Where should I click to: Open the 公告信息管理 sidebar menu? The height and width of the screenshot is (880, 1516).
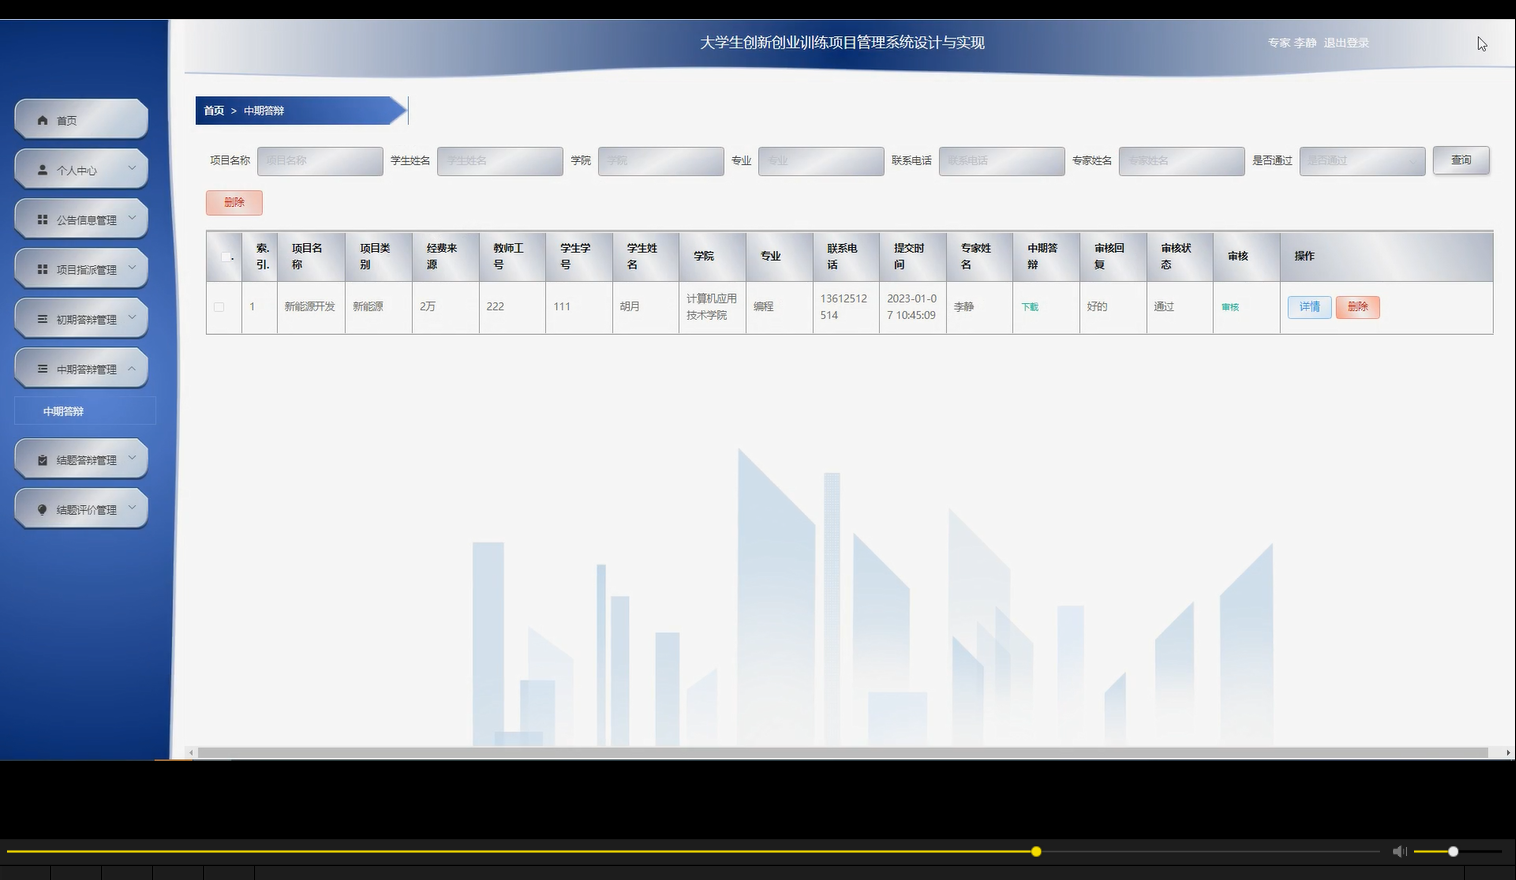(x=81, y=219)
